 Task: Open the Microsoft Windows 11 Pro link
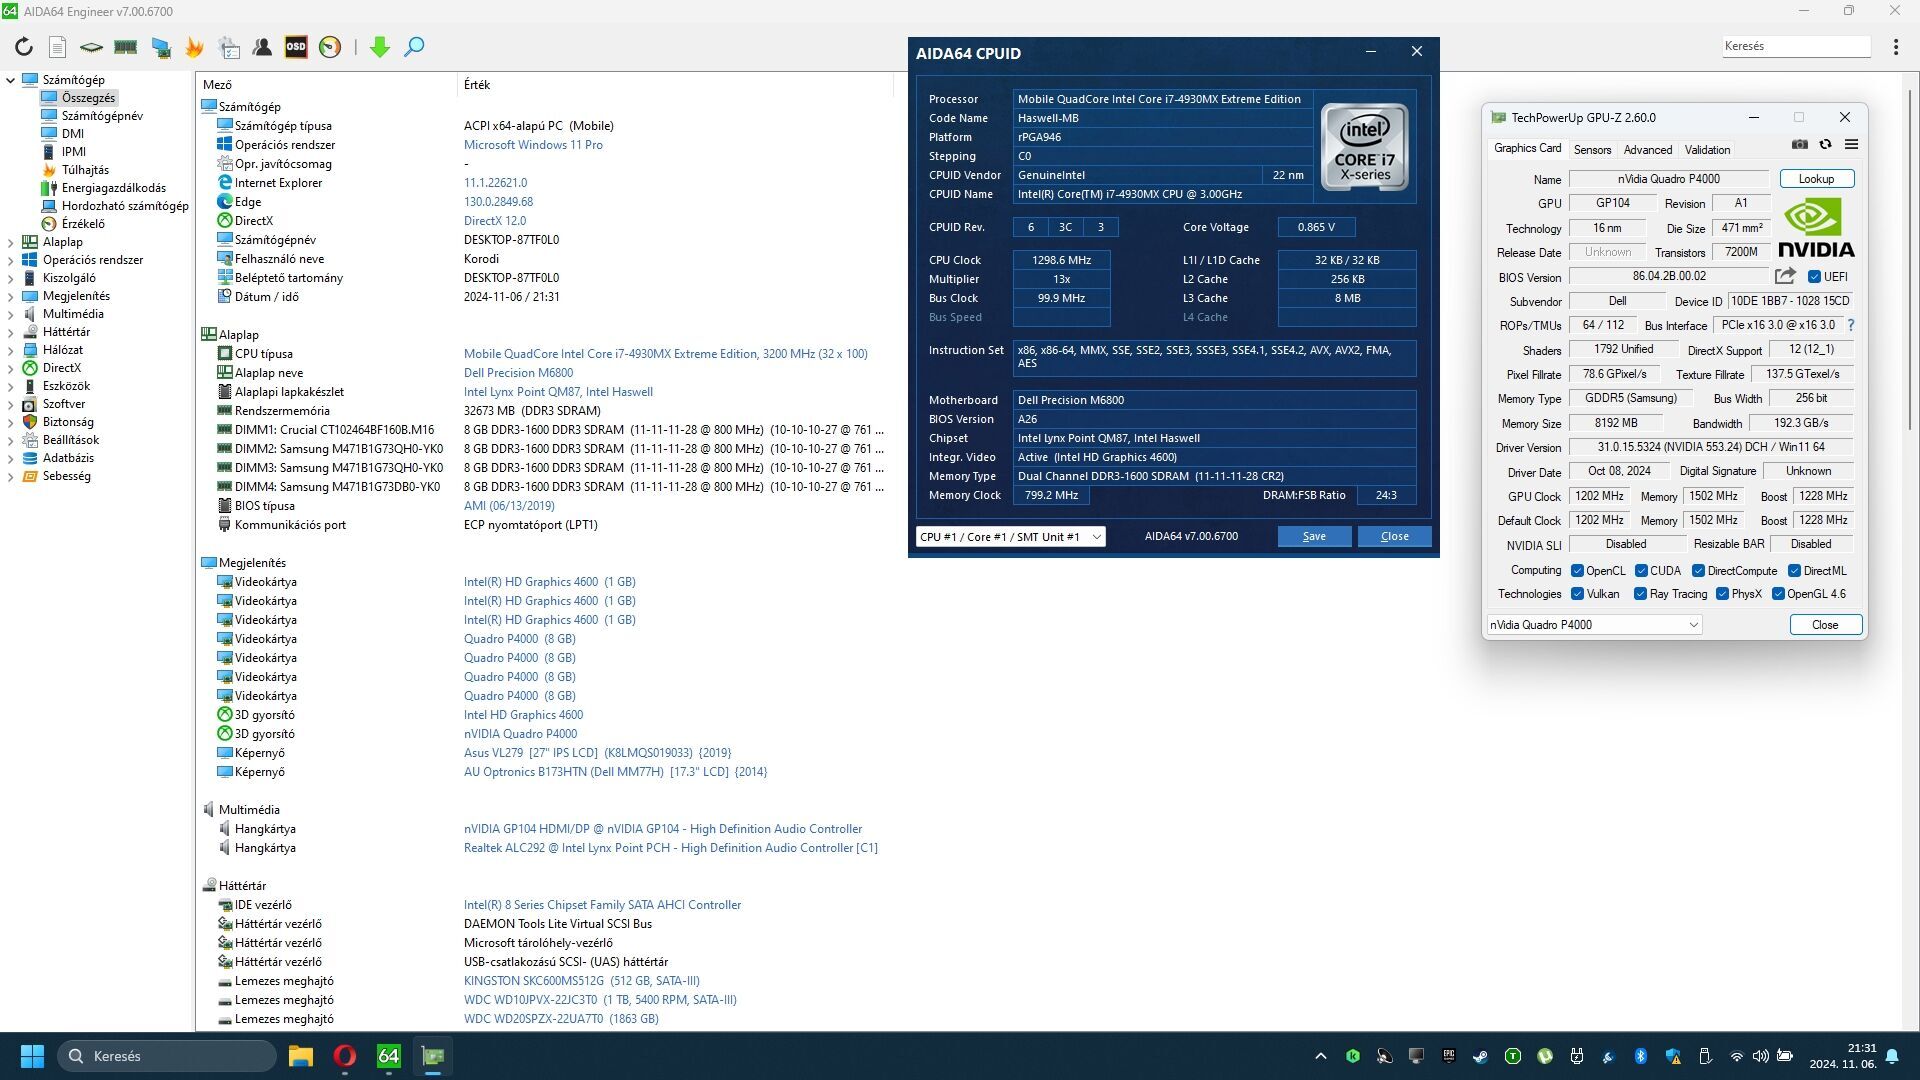tap(533, 145)
